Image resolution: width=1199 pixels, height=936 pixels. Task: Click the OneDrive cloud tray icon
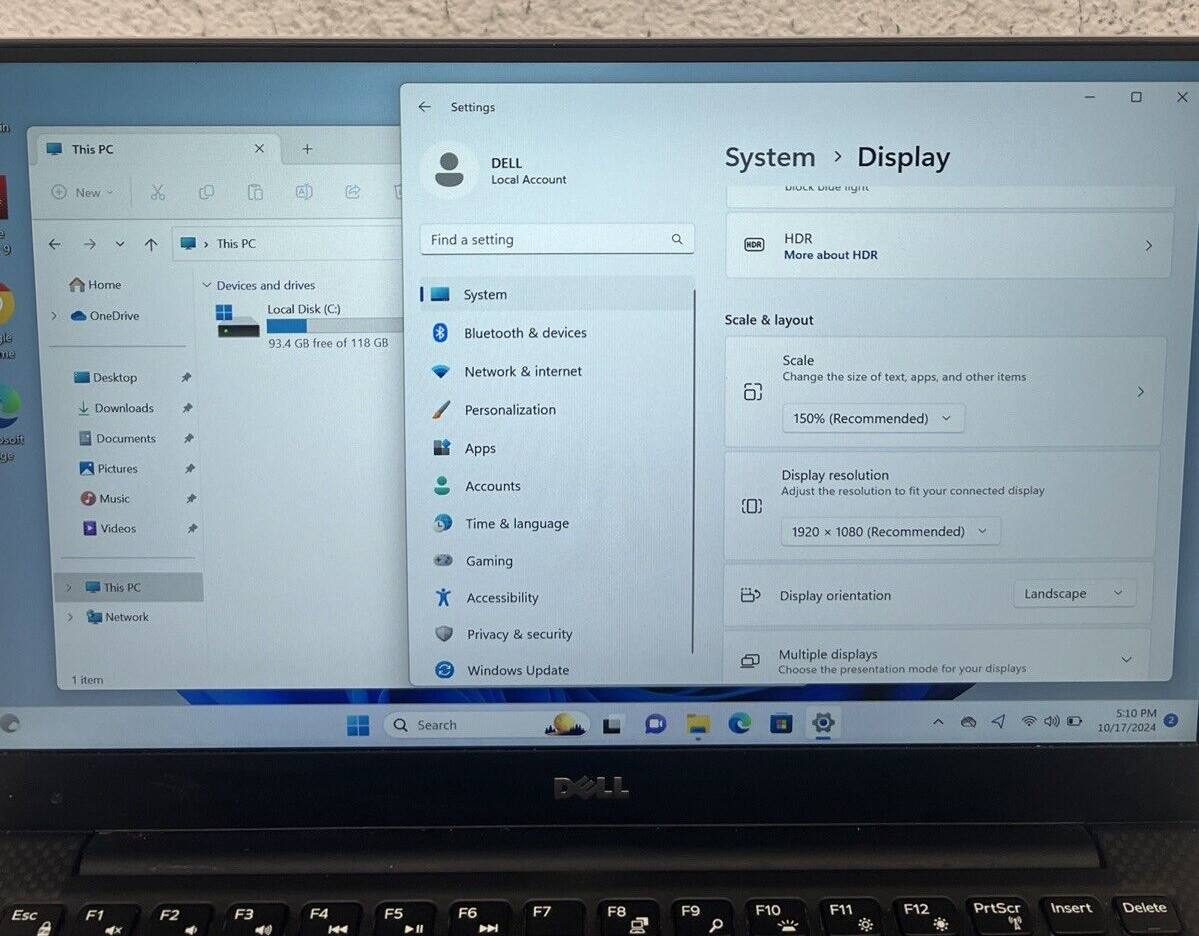[968, 722]
